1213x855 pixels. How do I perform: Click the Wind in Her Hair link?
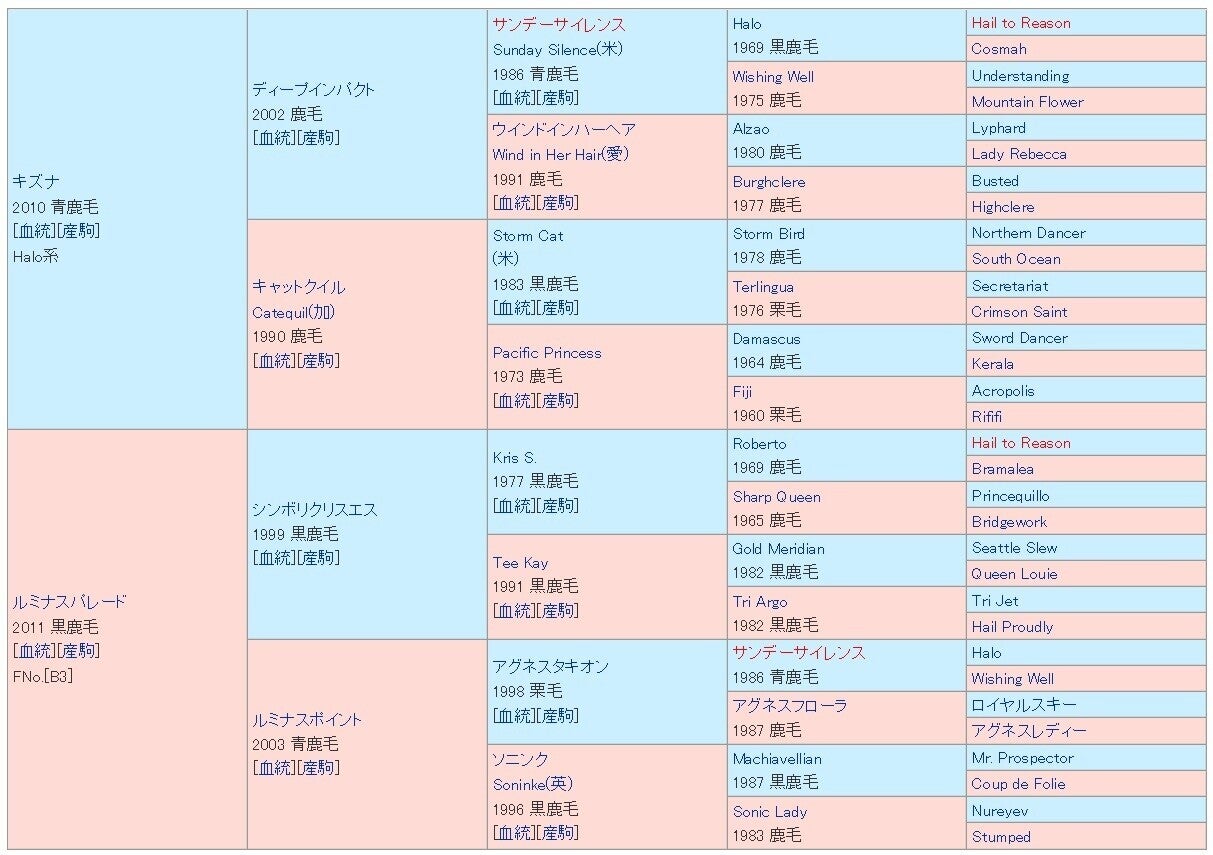click(x=559, y=155)
